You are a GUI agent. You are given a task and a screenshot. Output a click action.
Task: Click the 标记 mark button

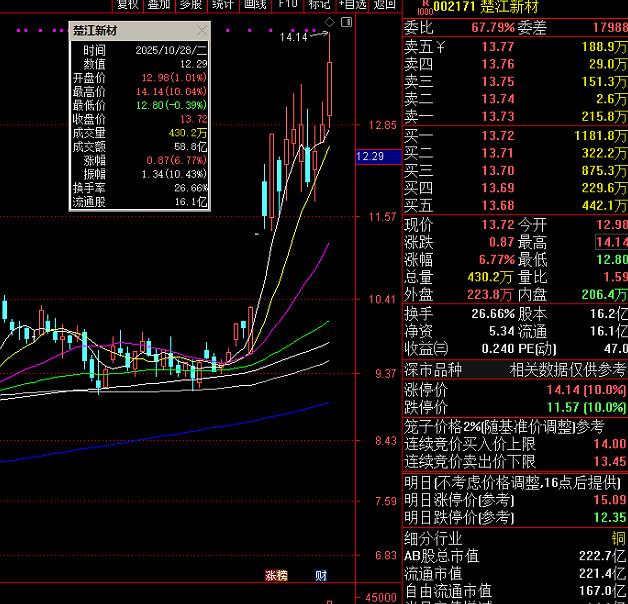(x=319, y=5)
